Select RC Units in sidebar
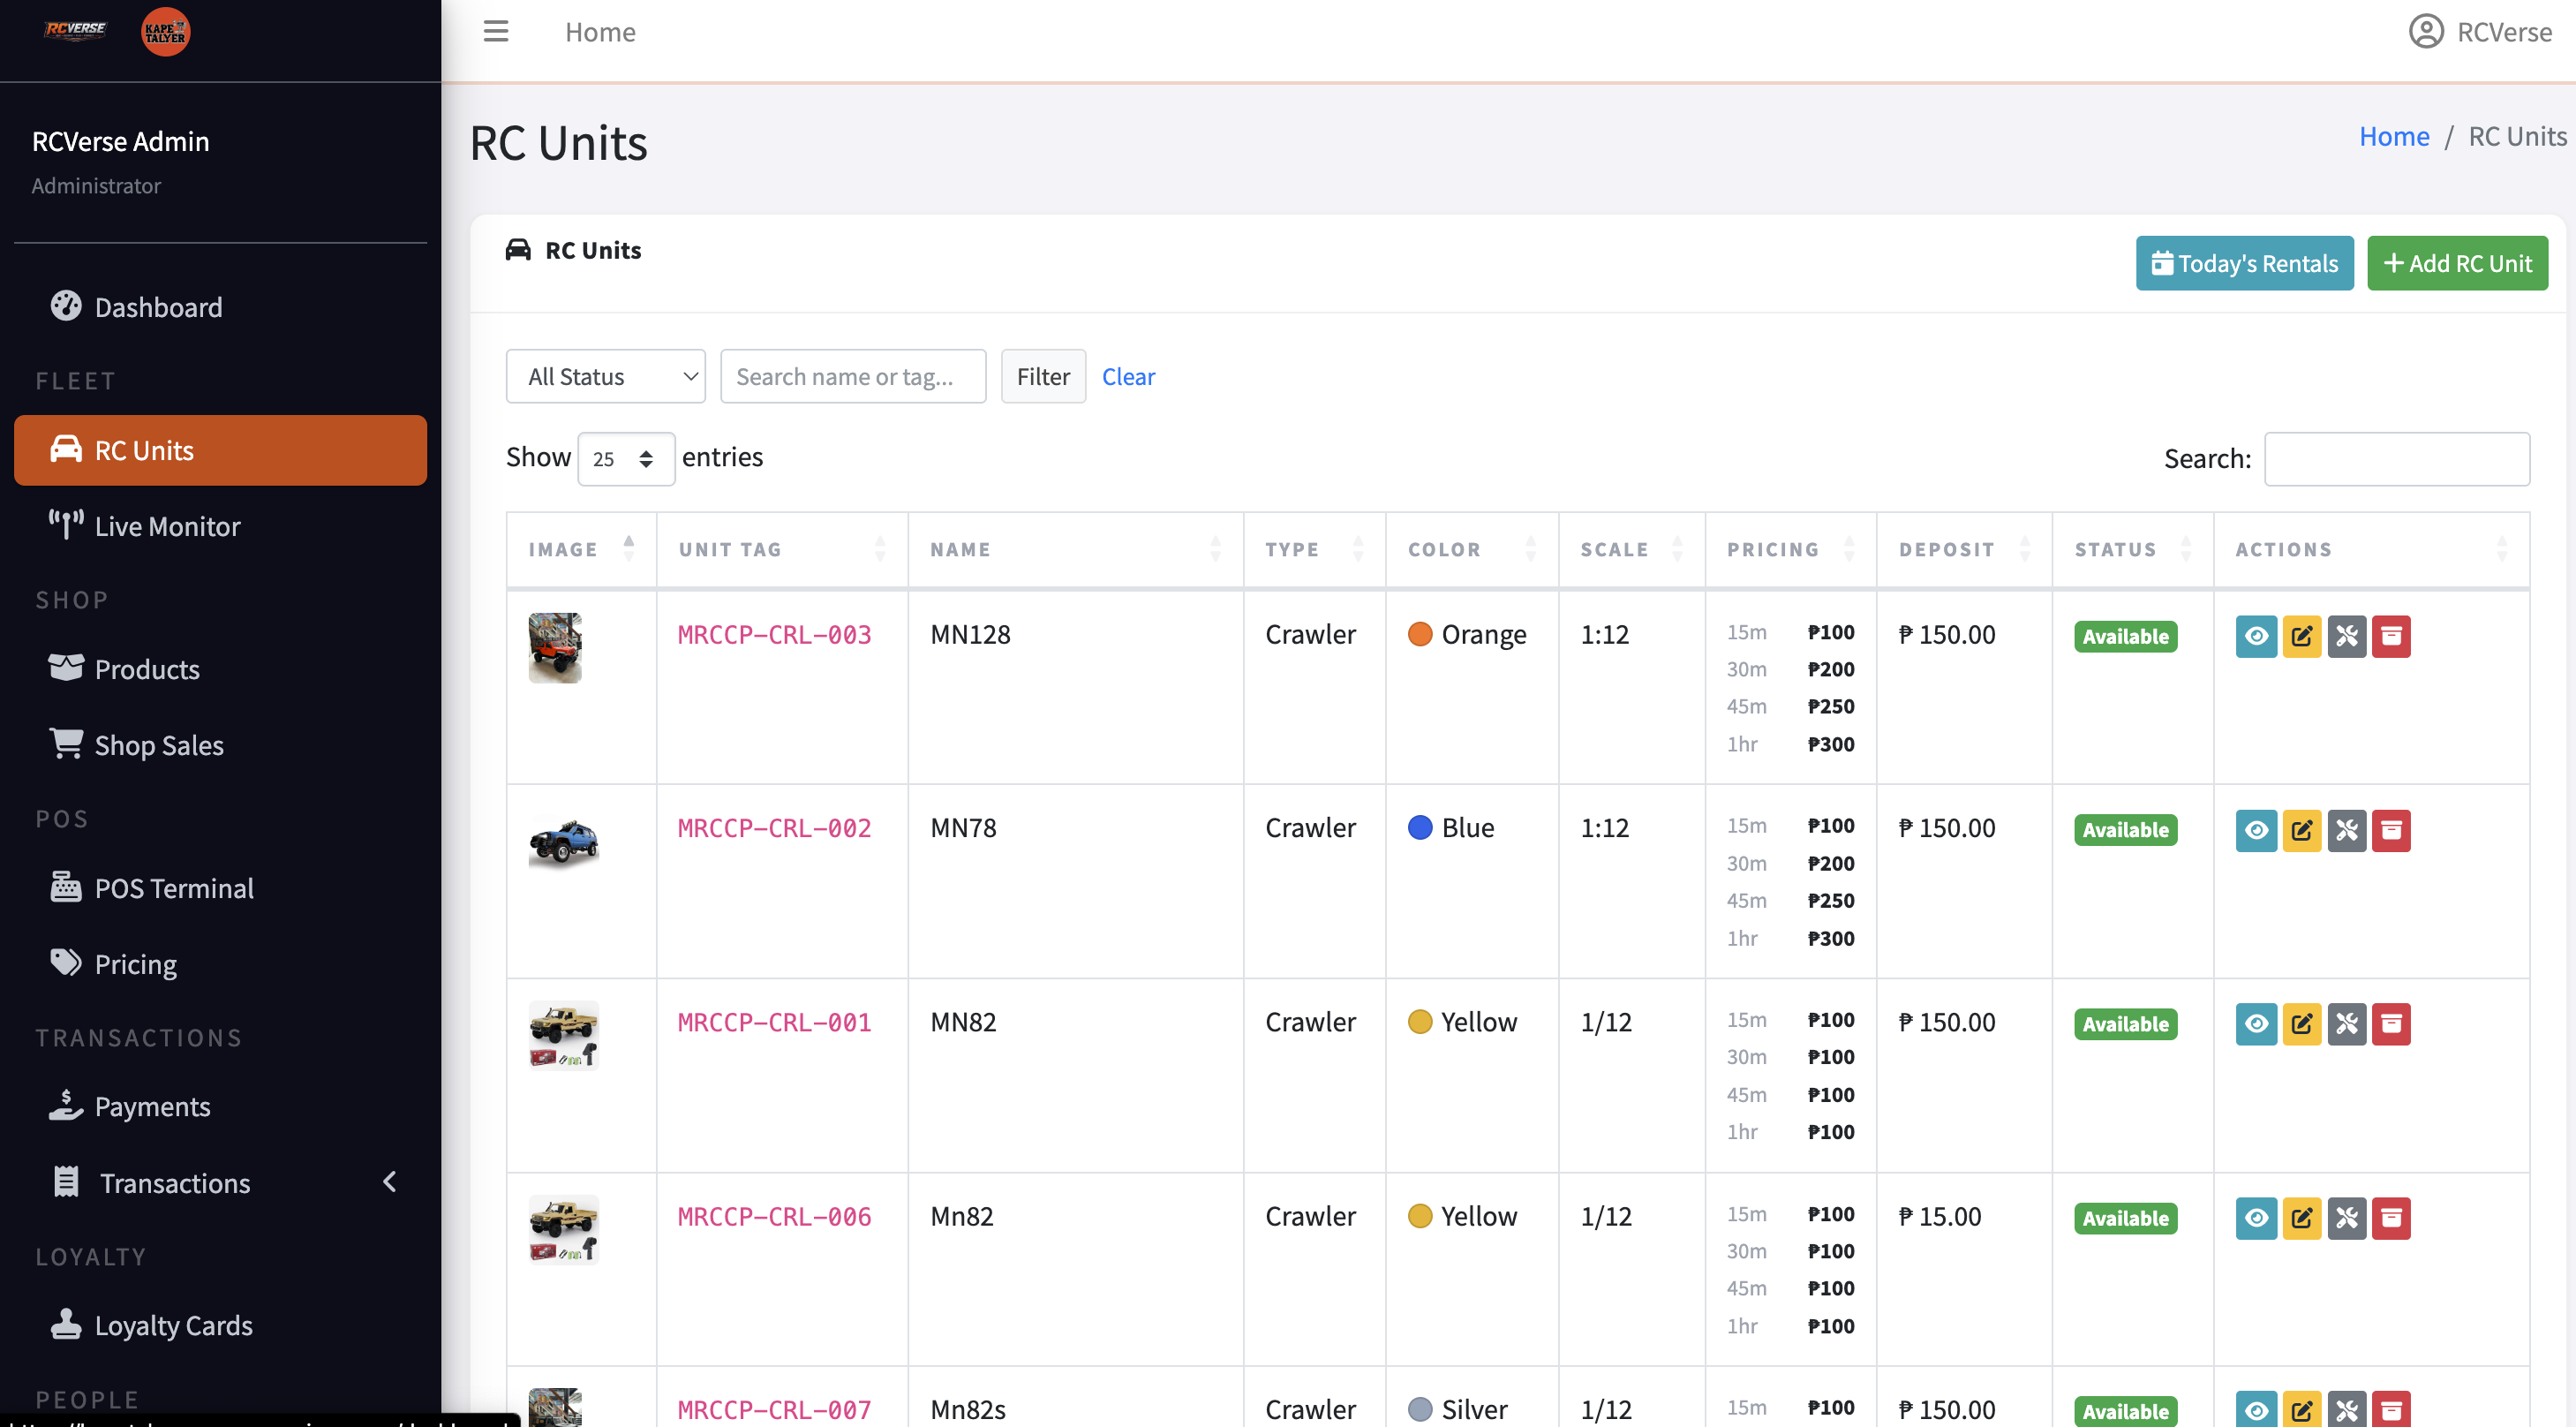 pos(220,450)
